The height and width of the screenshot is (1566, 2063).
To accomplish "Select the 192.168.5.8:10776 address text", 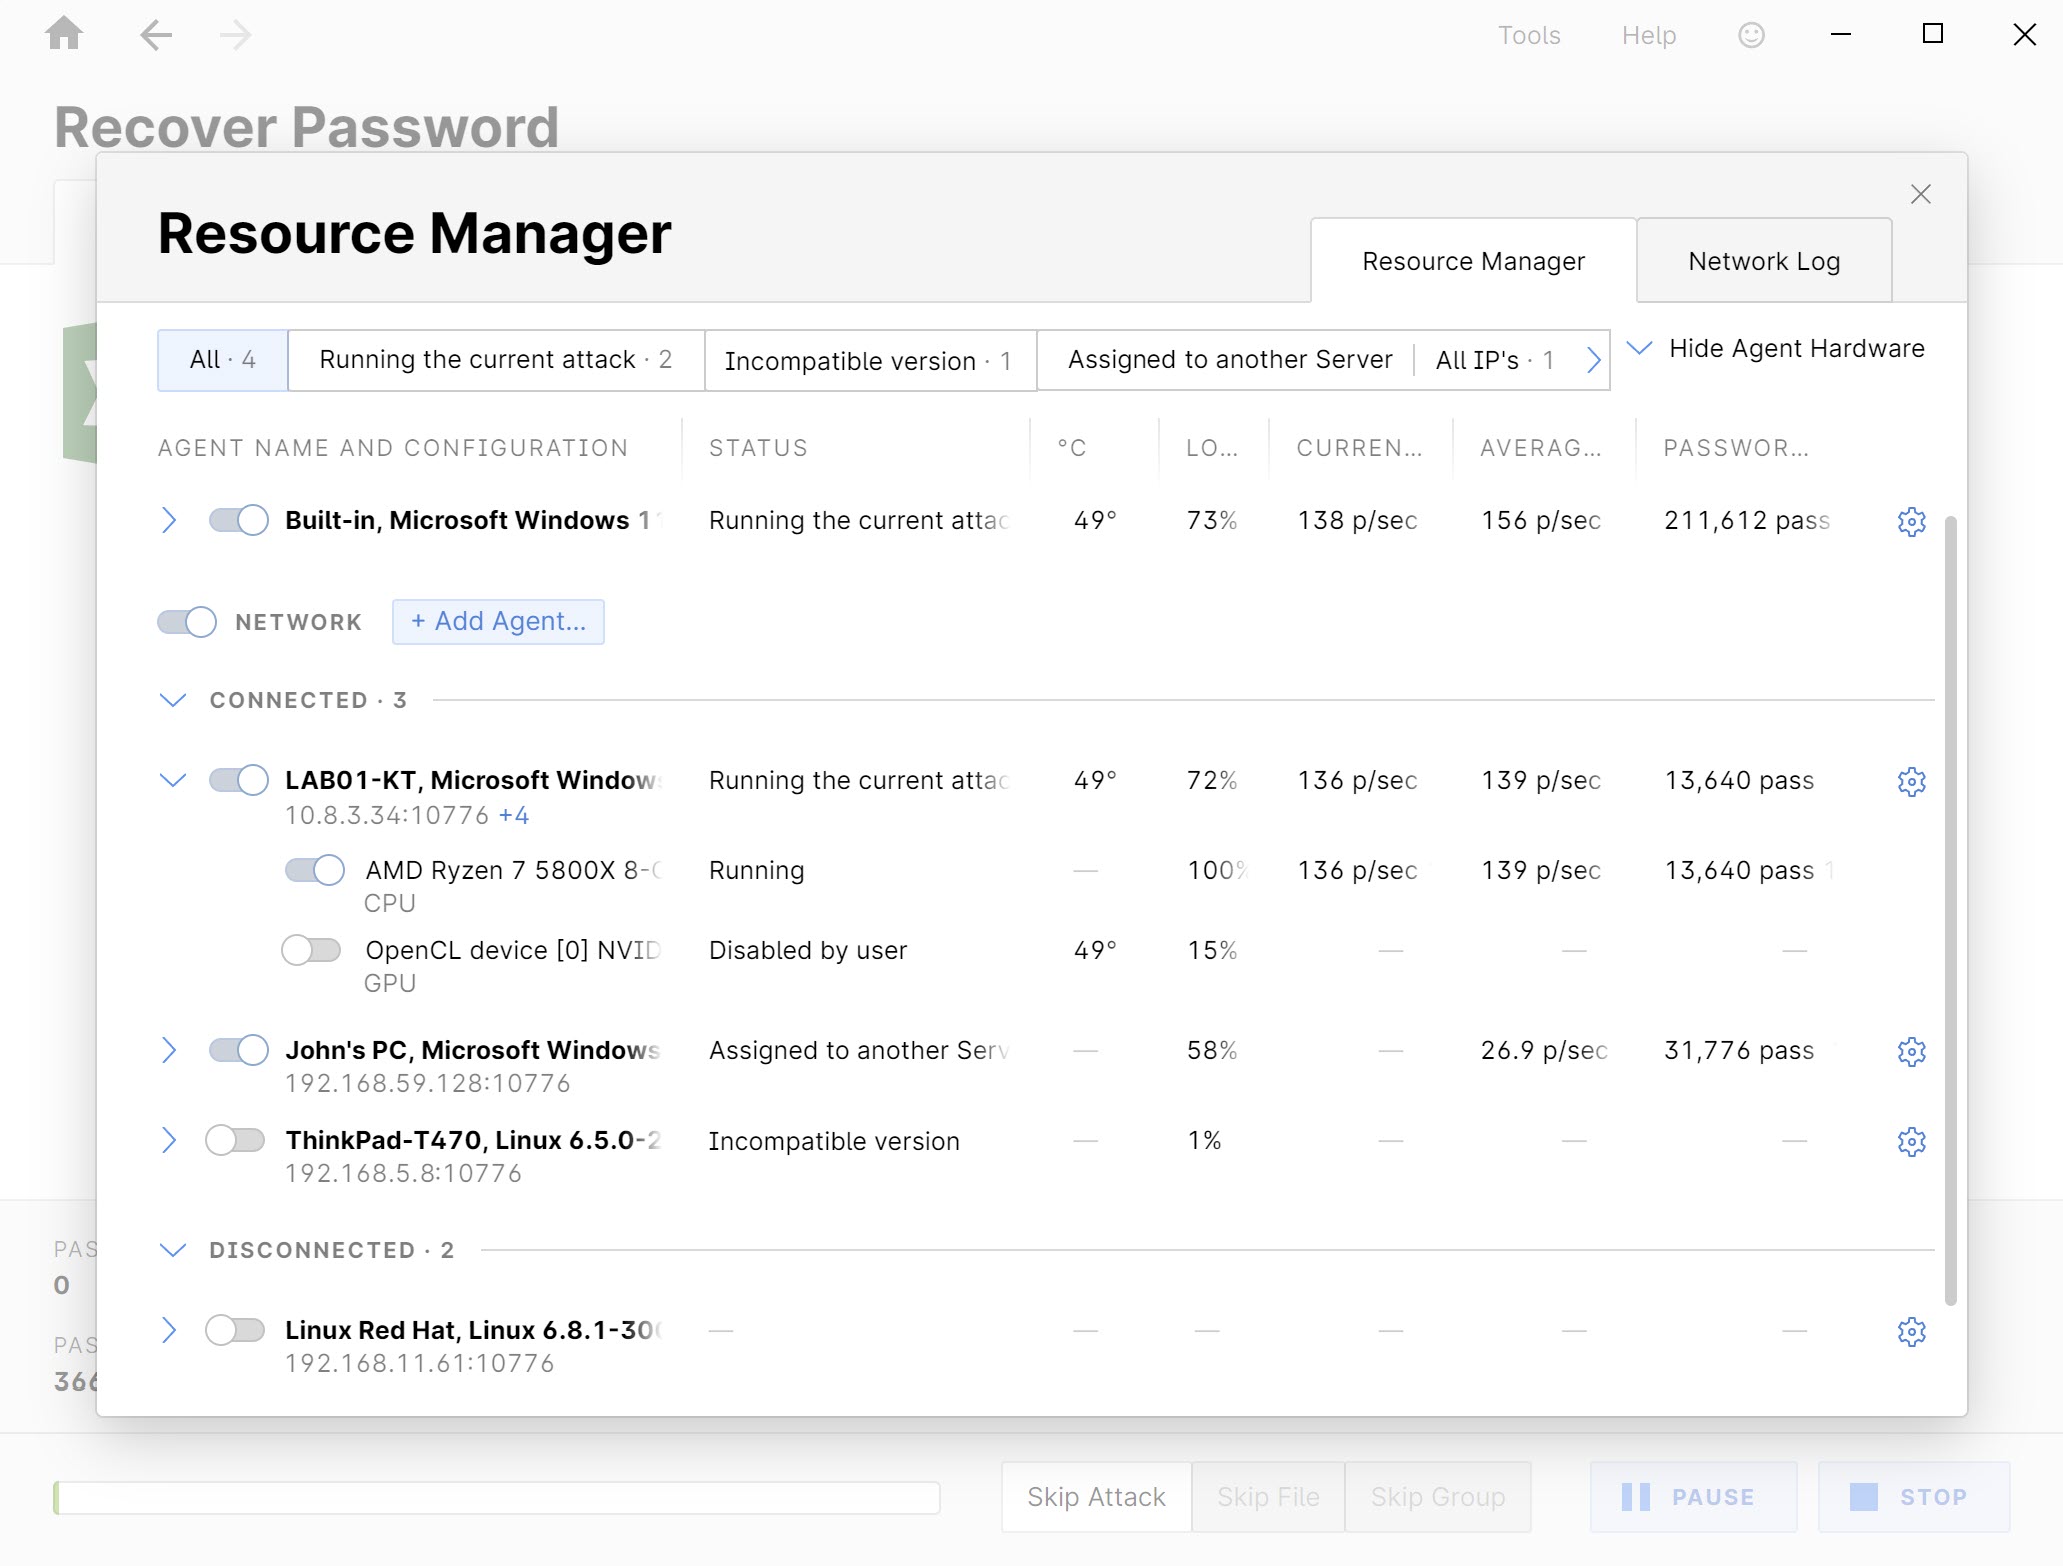I will [x=404, y=1173].
